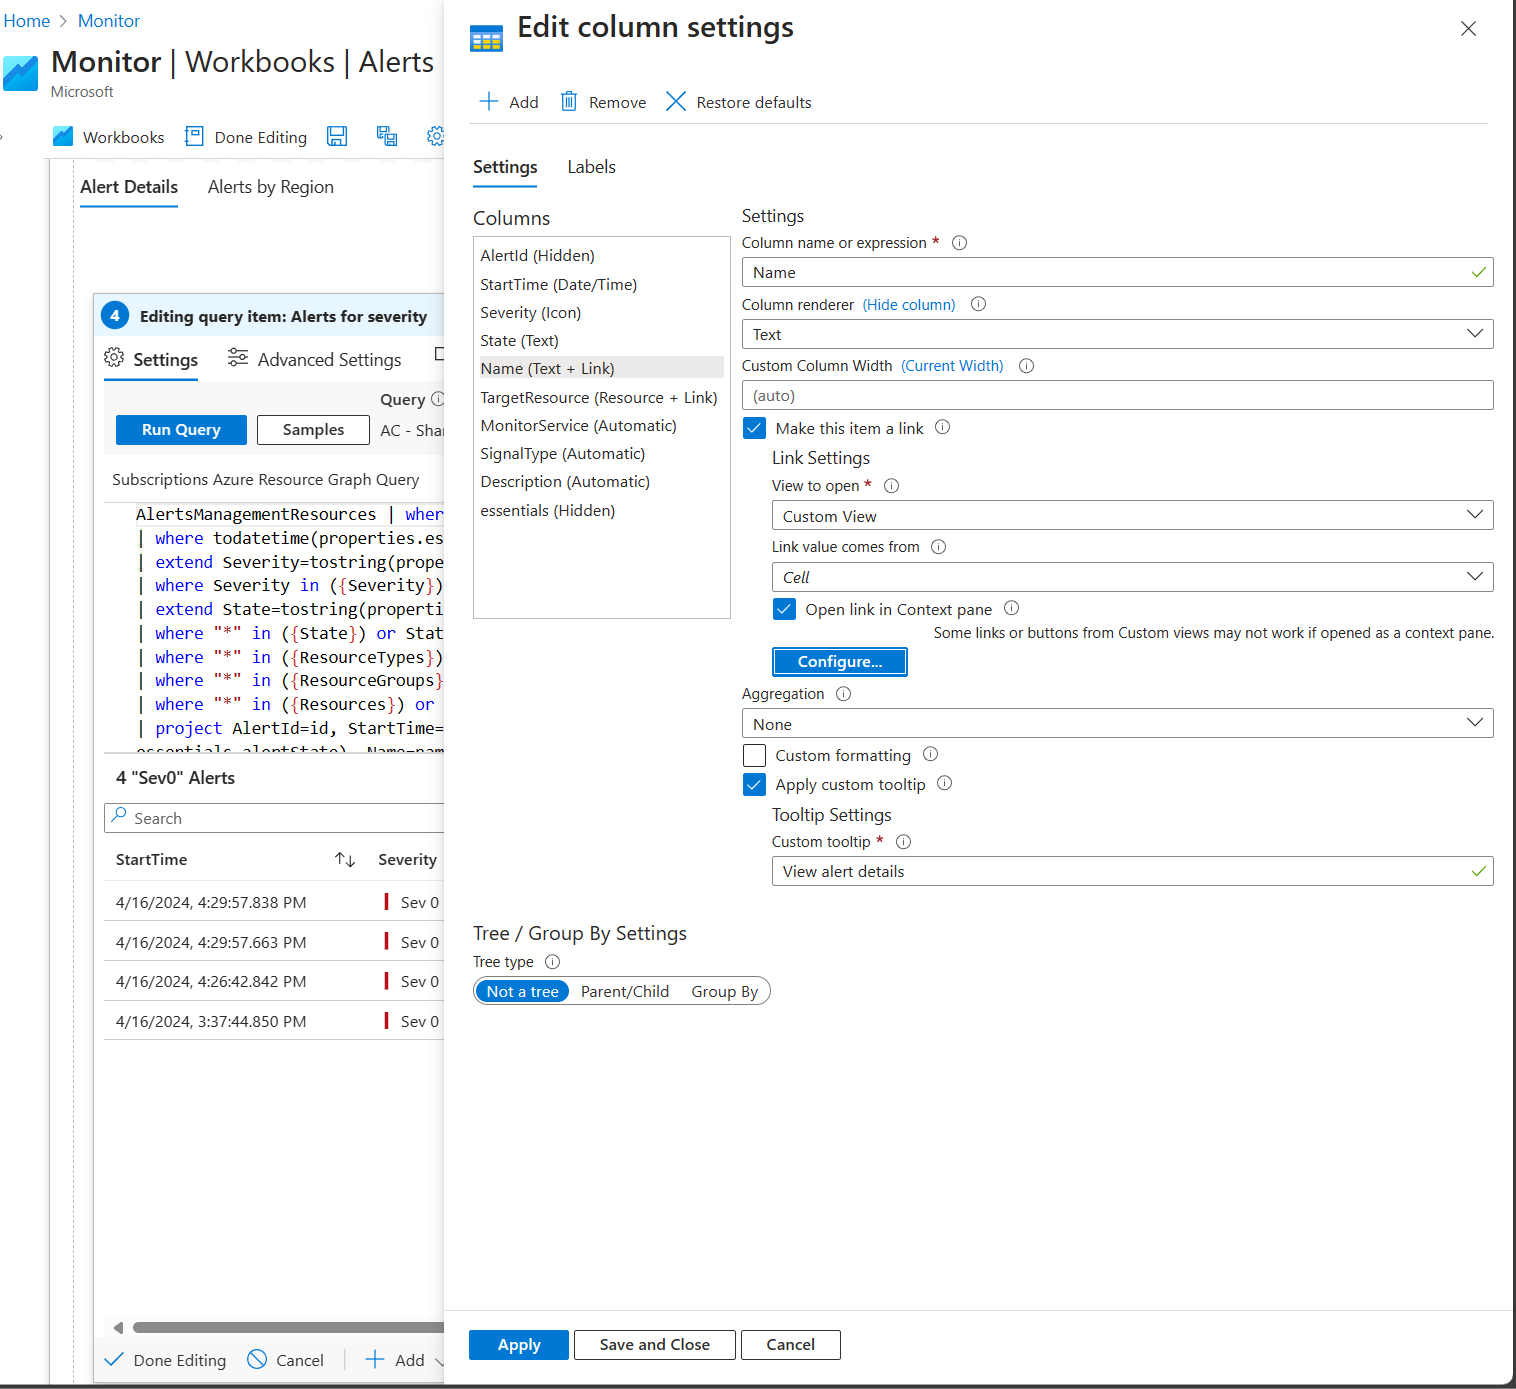
Task: Click the Run Query button
Action: pyautogui.click(x=181, y=429)
